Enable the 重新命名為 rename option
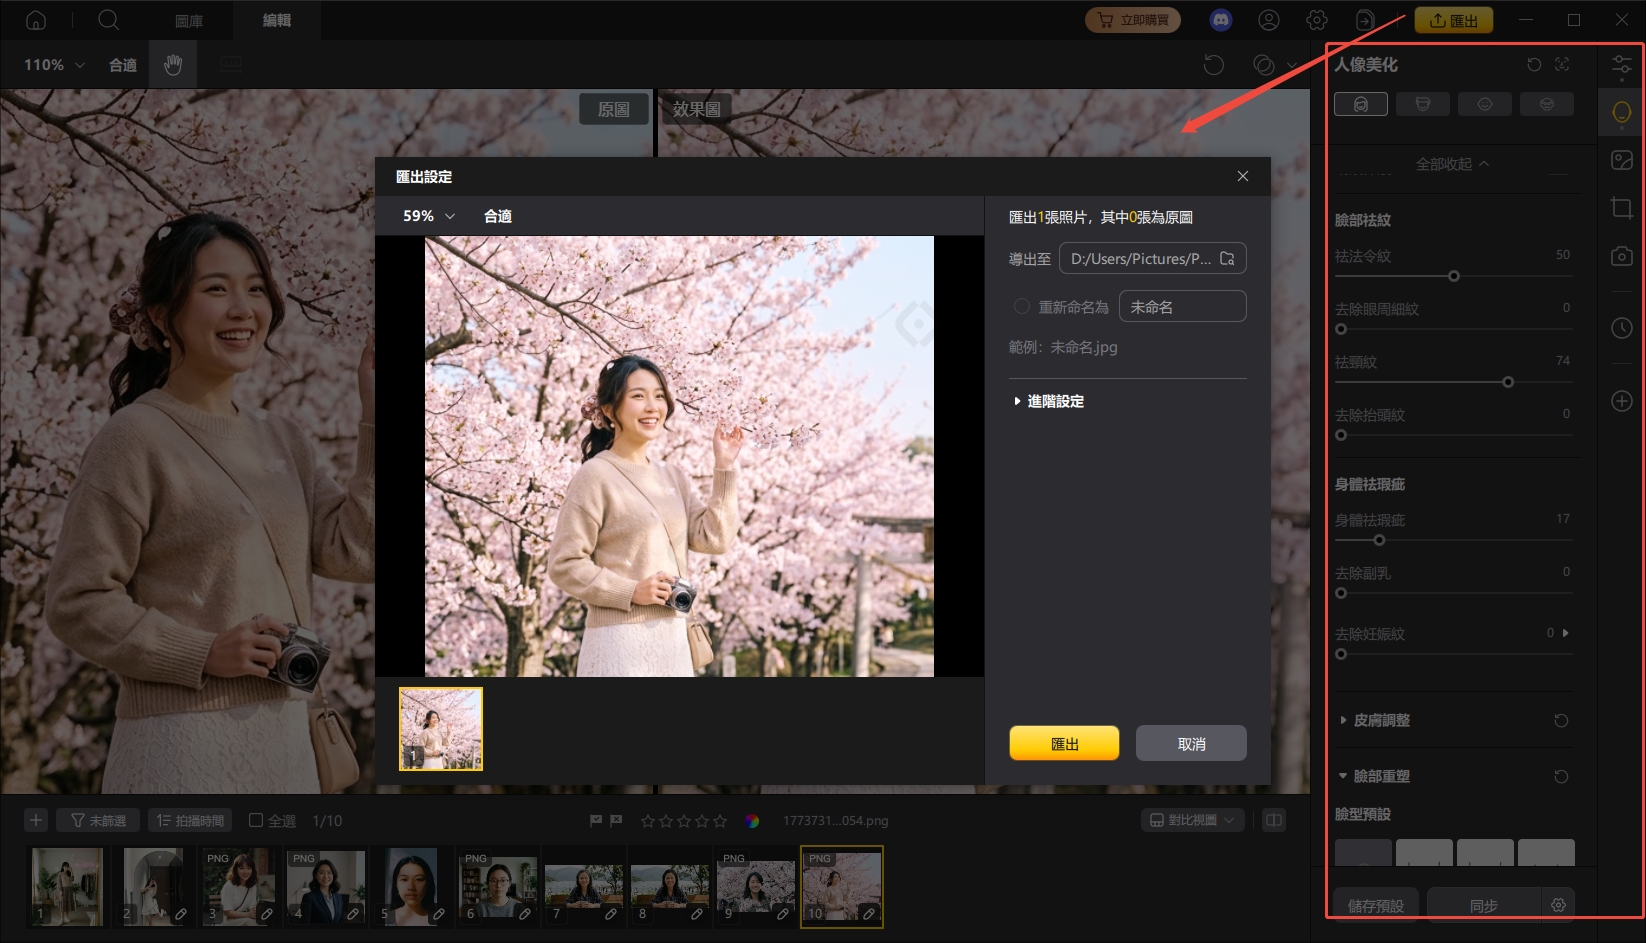The image size is (1646, 943). (x=1021, y=307)
